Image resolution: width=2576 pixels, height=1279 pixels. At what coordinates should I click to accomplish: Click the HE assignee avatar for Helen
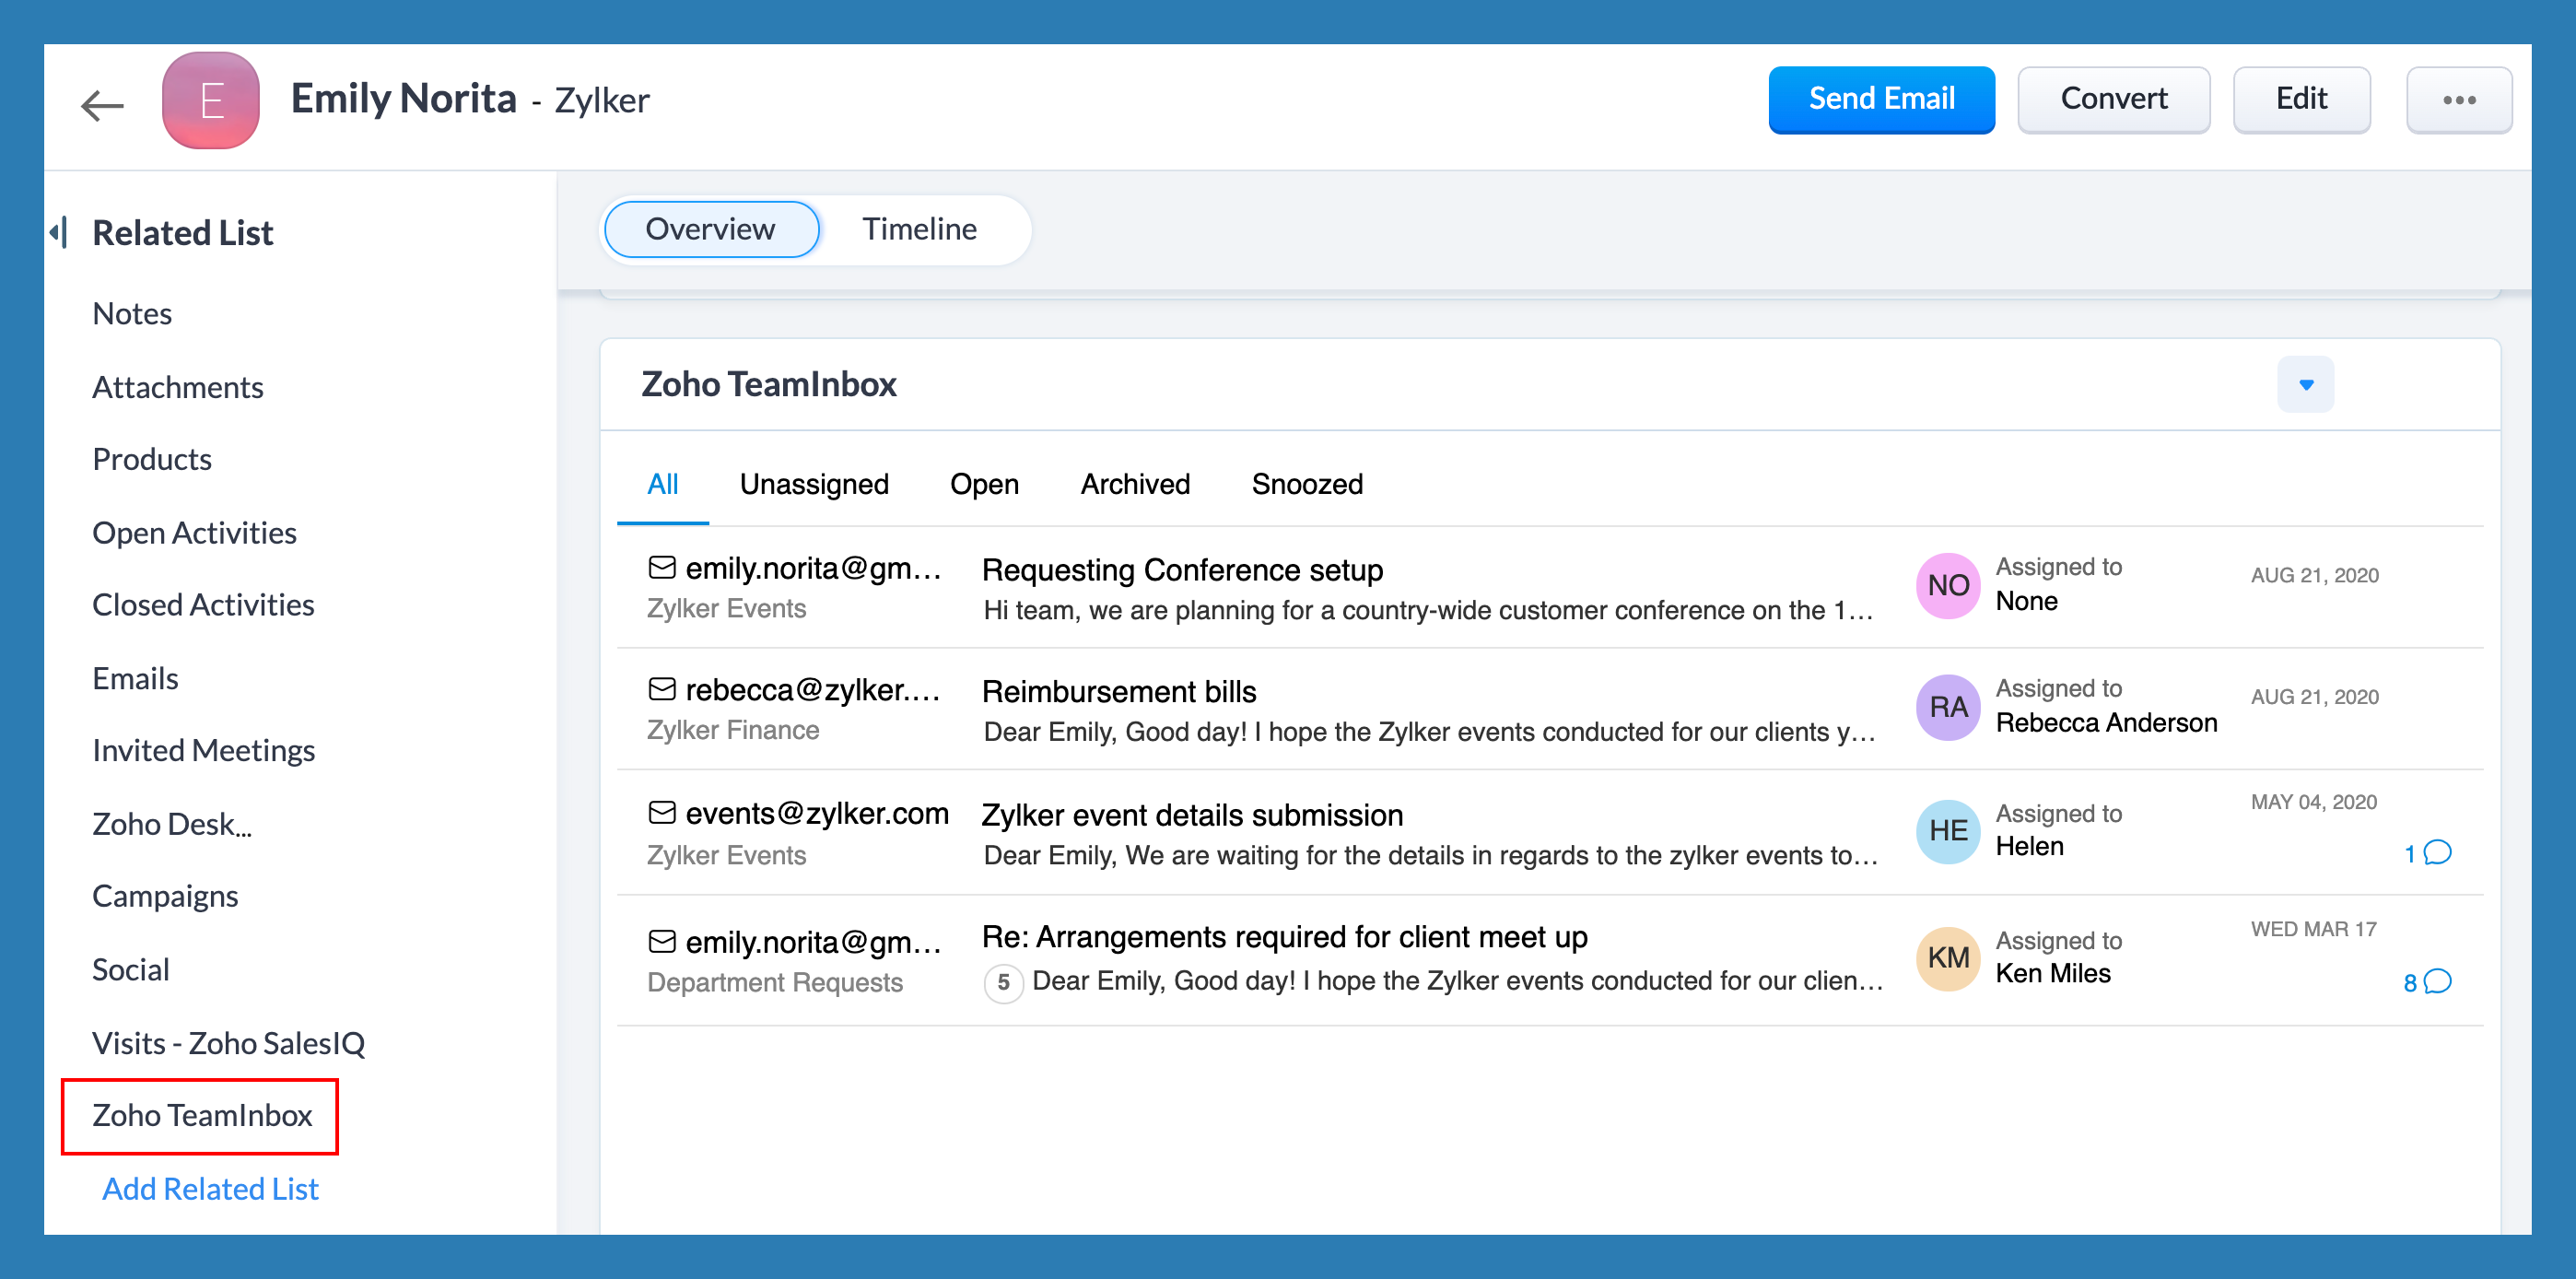click(1947, 830)
